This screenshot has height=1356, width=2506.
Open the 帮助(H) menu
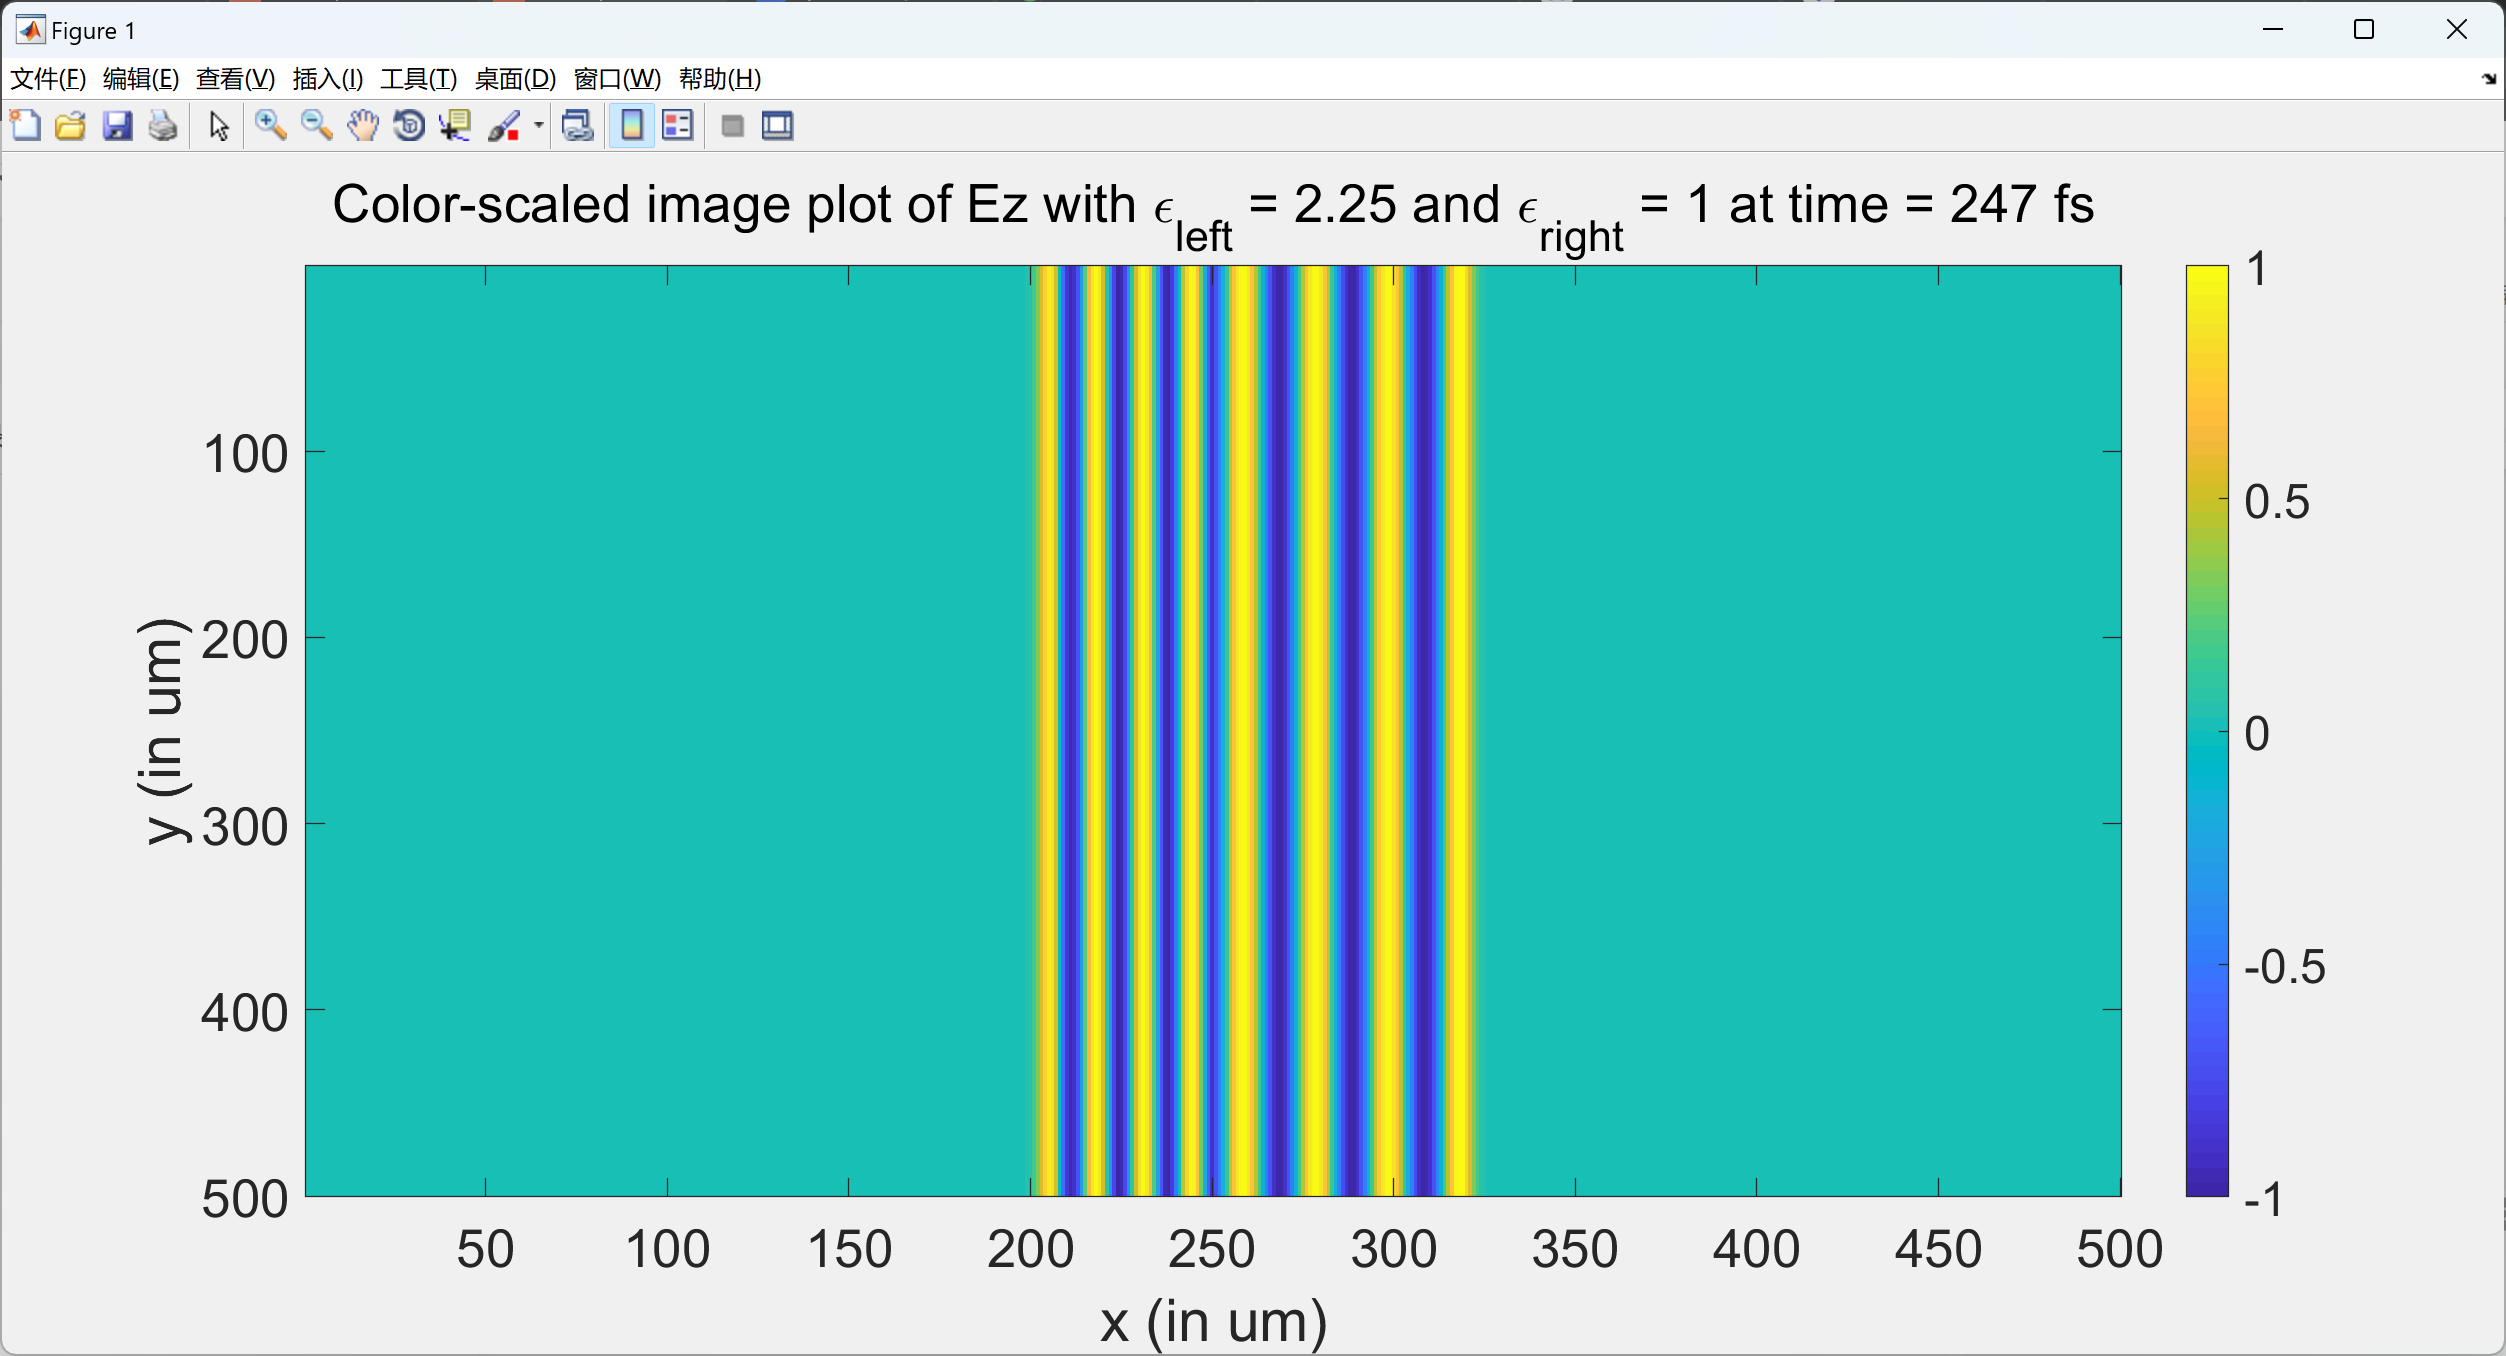click(x=719, y=79)
